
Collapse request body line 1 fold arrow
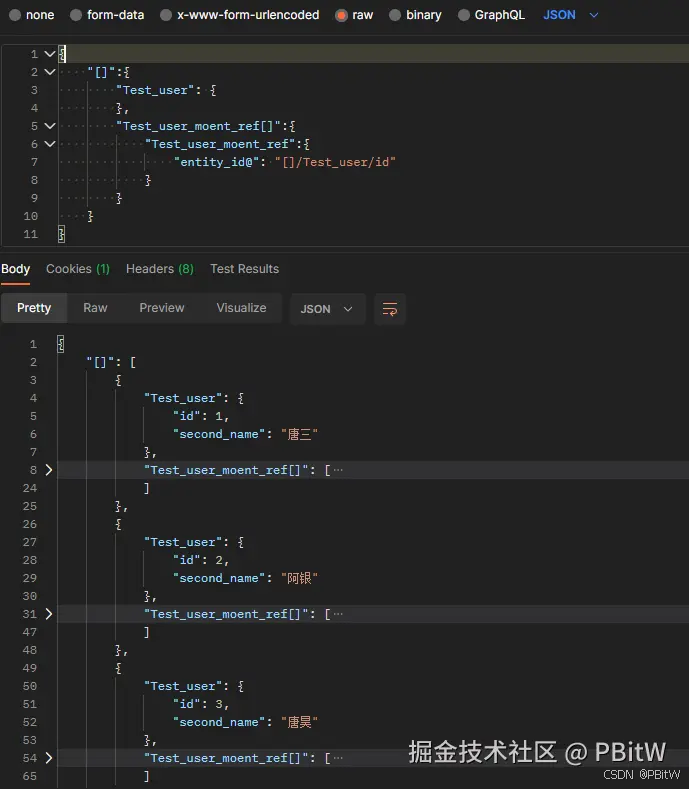(x=49, y=53)
